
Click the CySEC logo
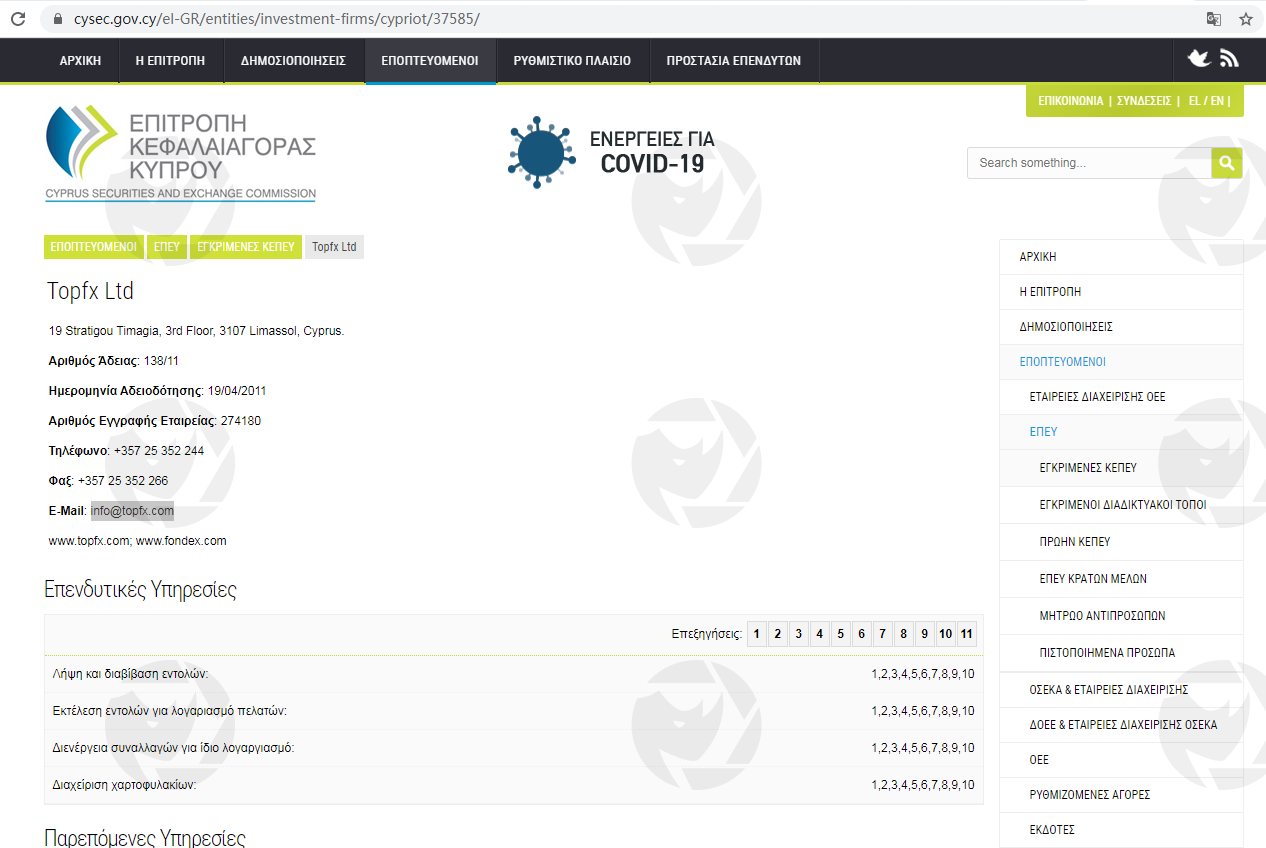[x=181, y=153]
